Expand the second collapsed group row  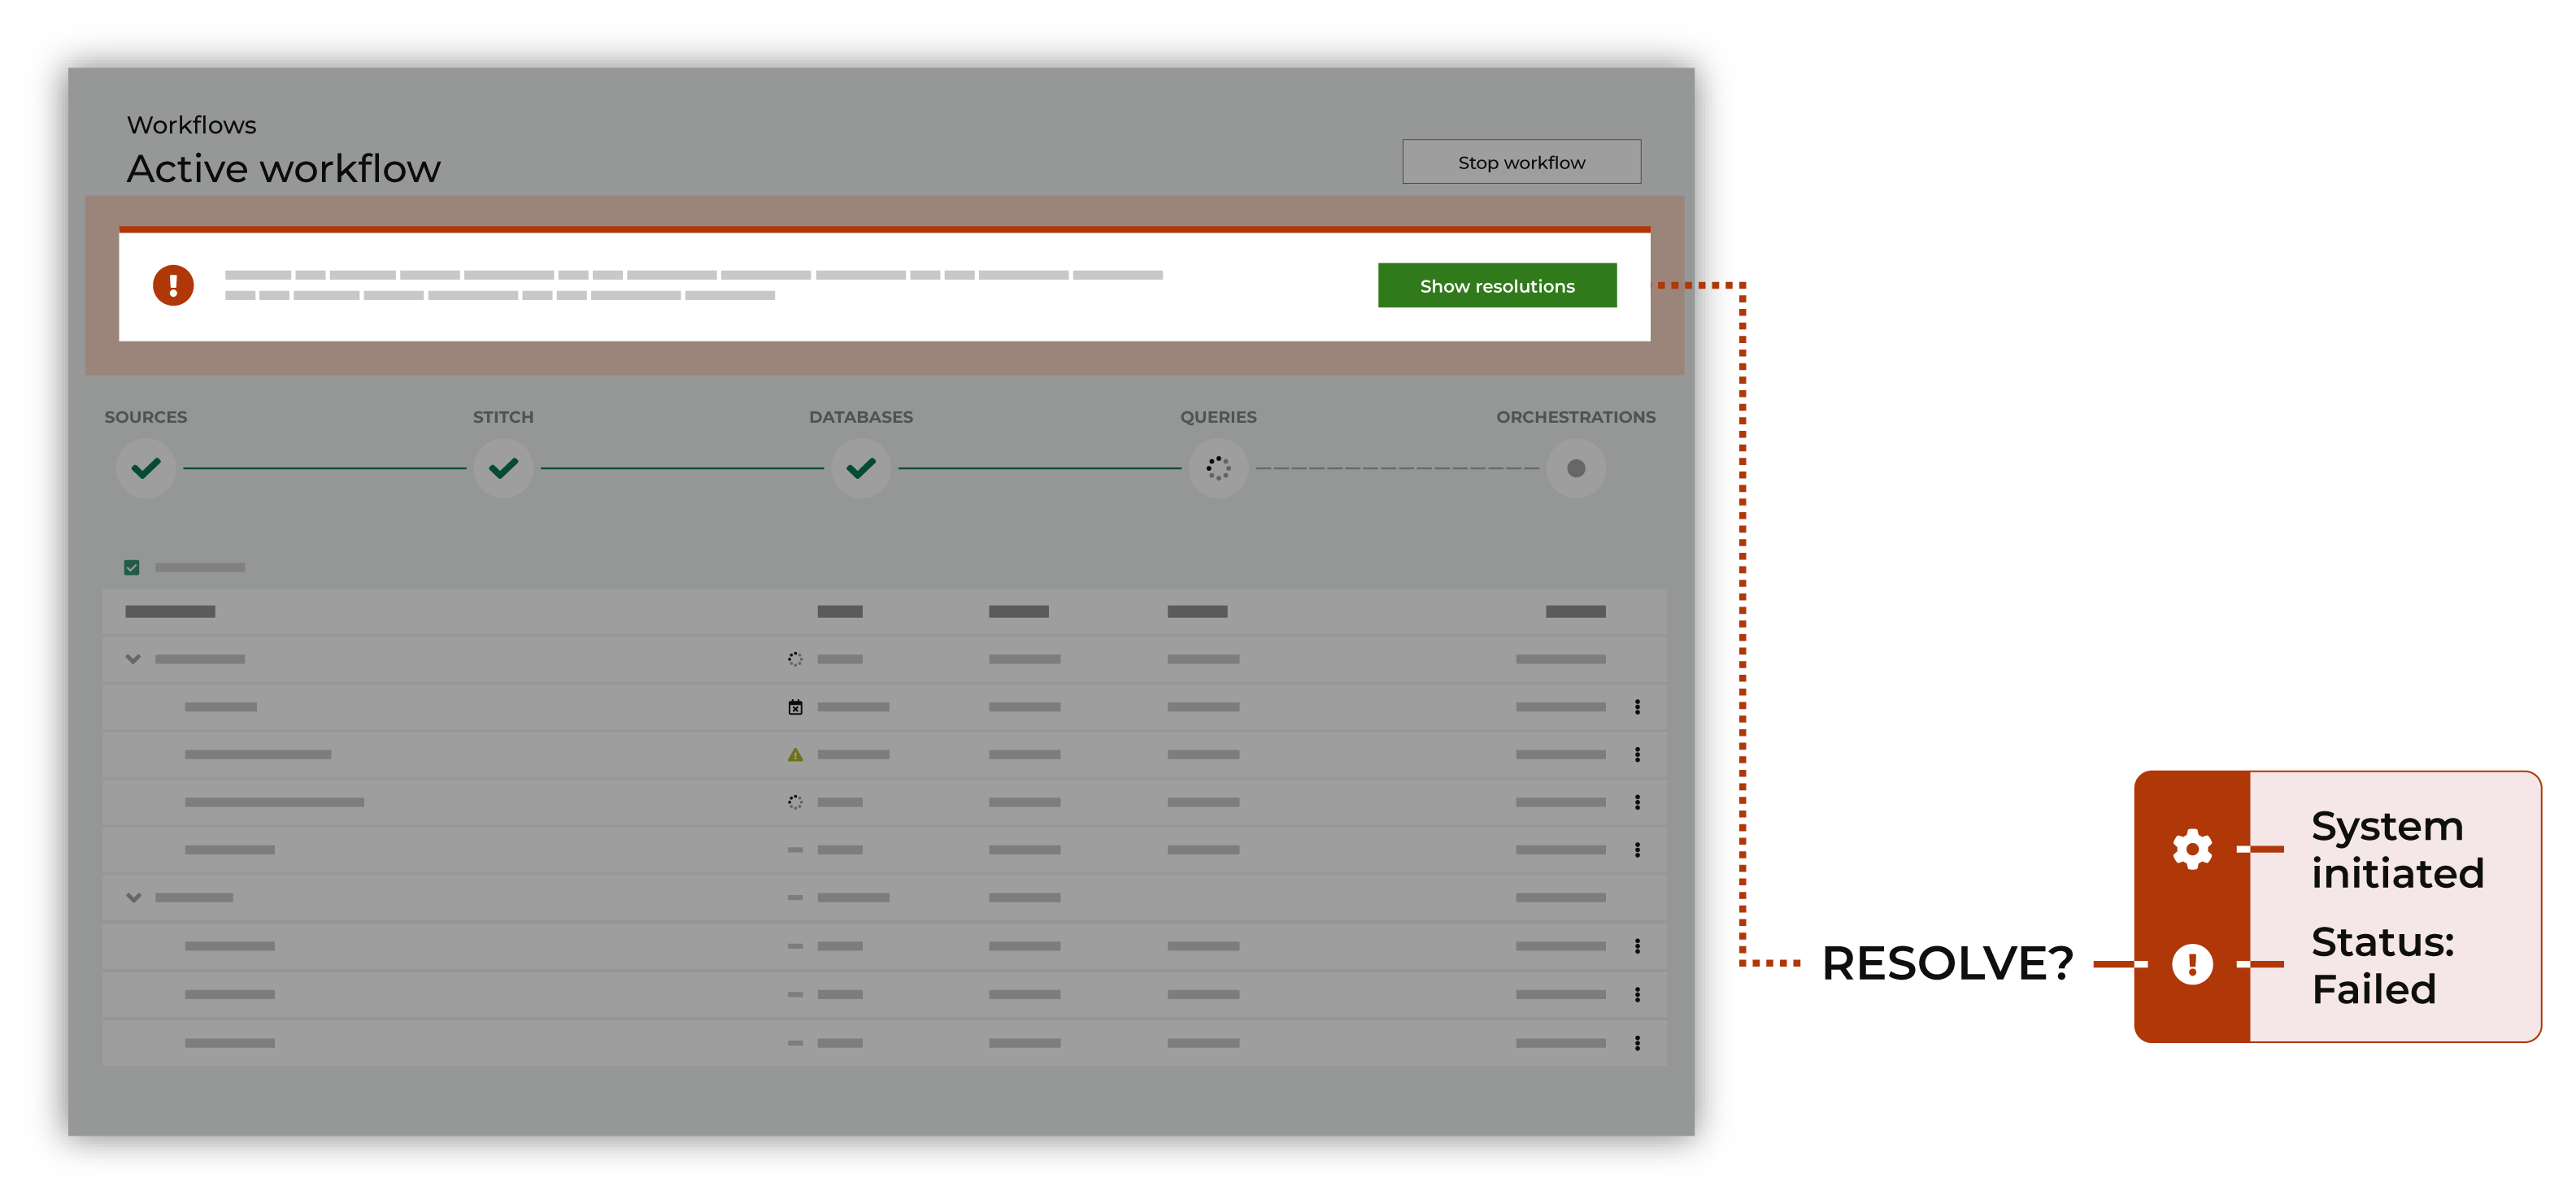pyautogui.click(x=135, y=898)
